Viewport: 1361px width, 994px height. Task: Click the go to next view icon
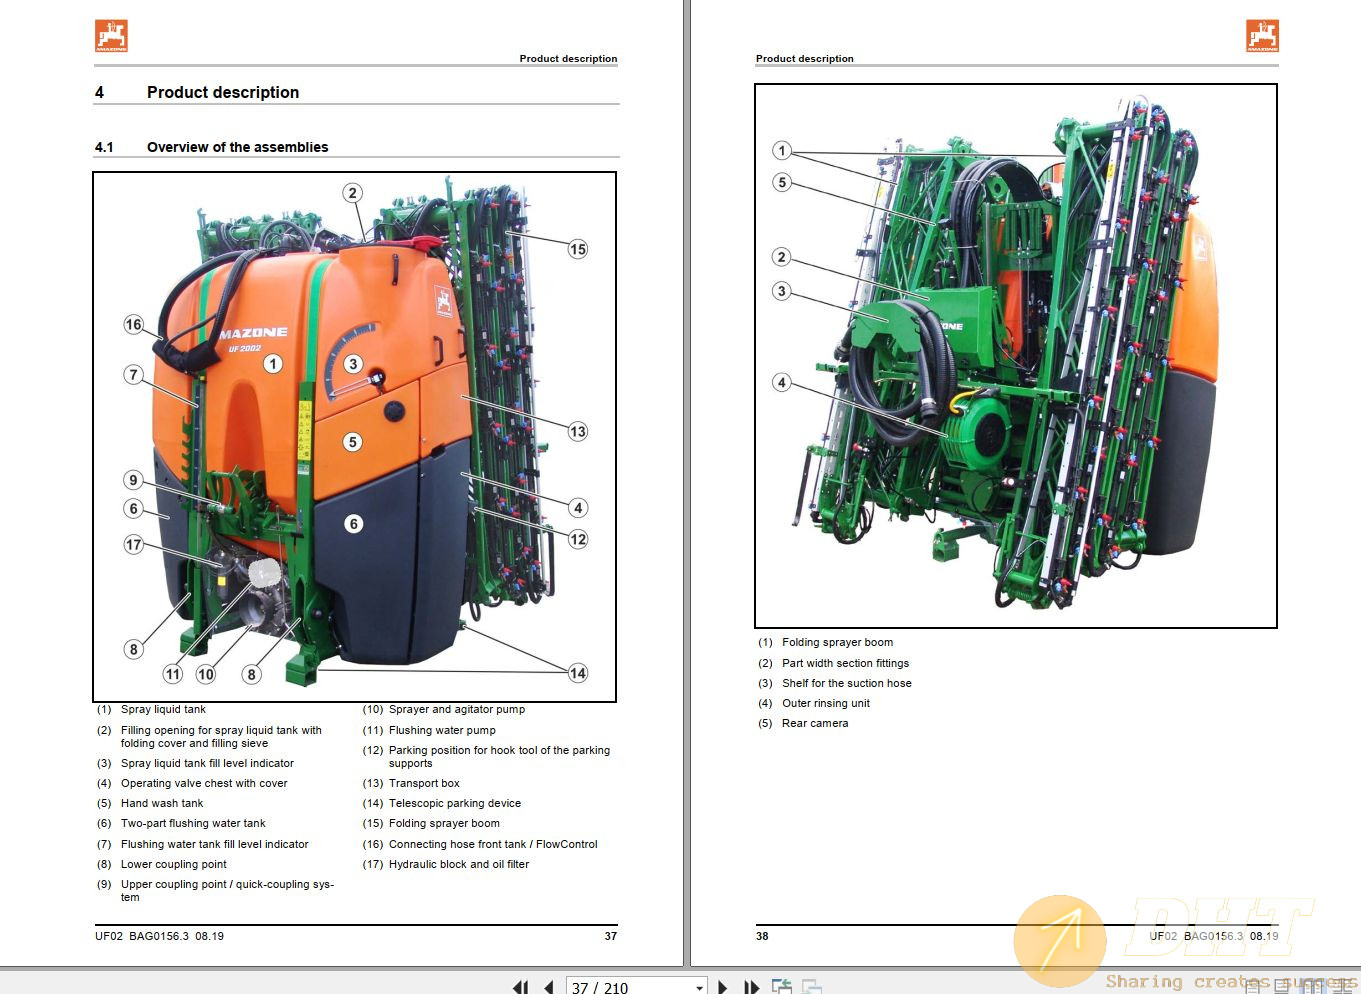point(812,987)
